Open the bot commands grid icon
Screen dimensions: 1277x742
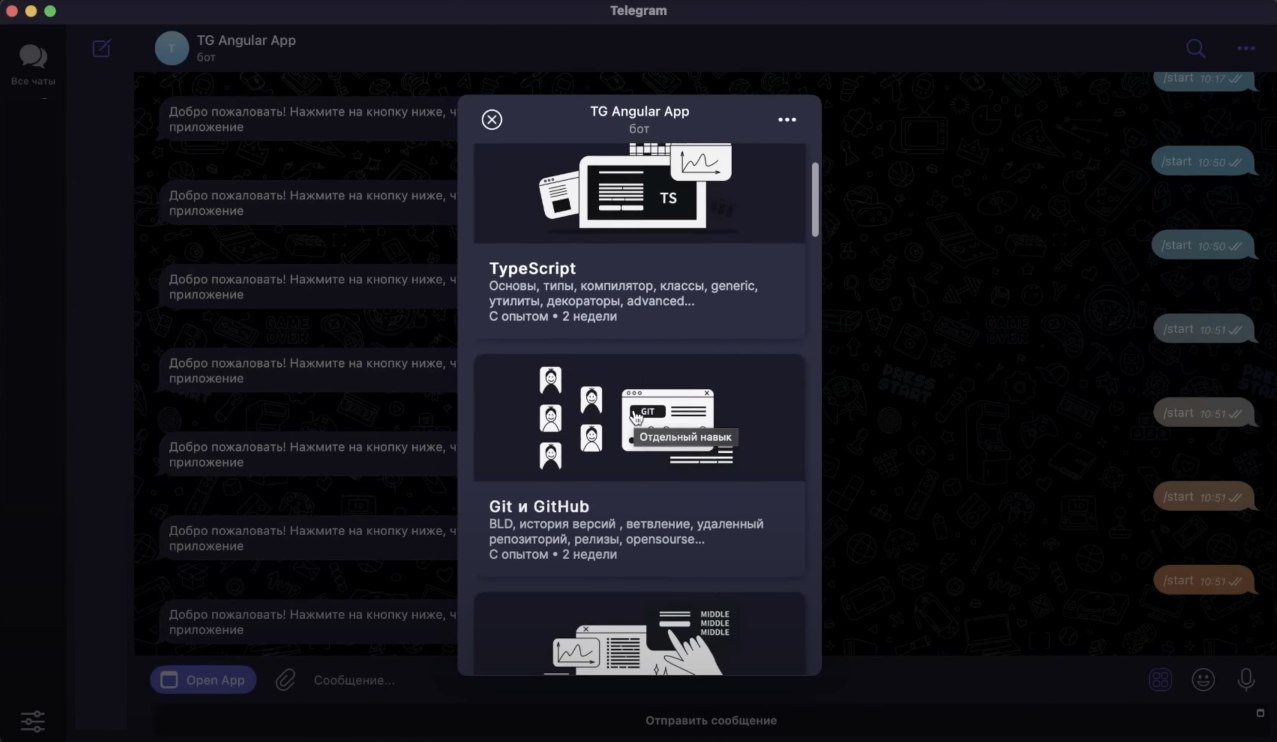pos(1160,680)
